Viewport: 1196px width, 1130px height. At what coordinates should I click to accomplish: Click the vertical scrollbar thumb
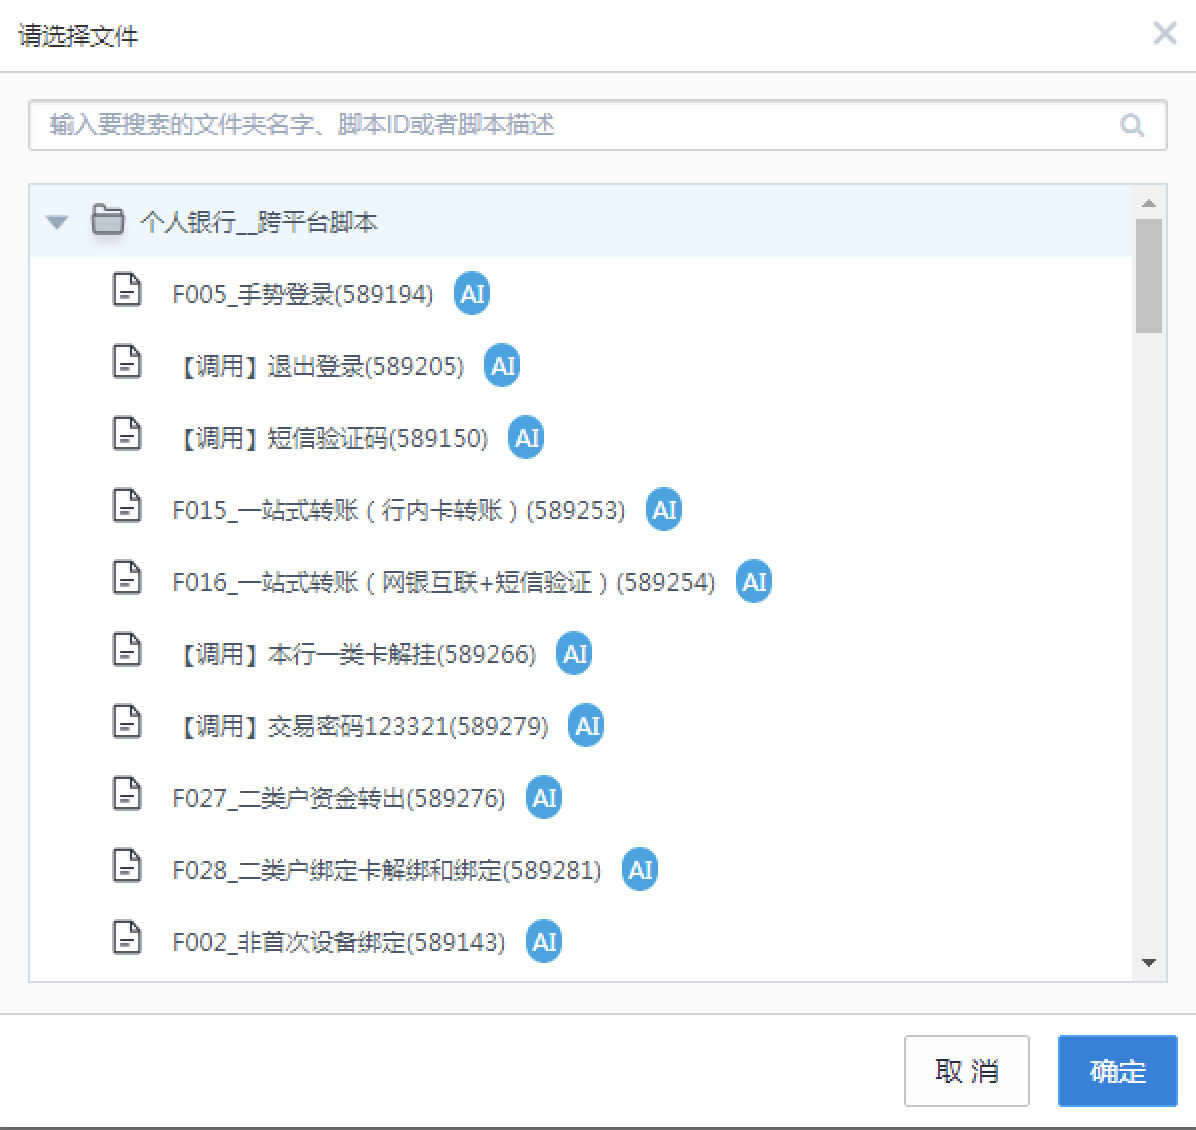1149,275
